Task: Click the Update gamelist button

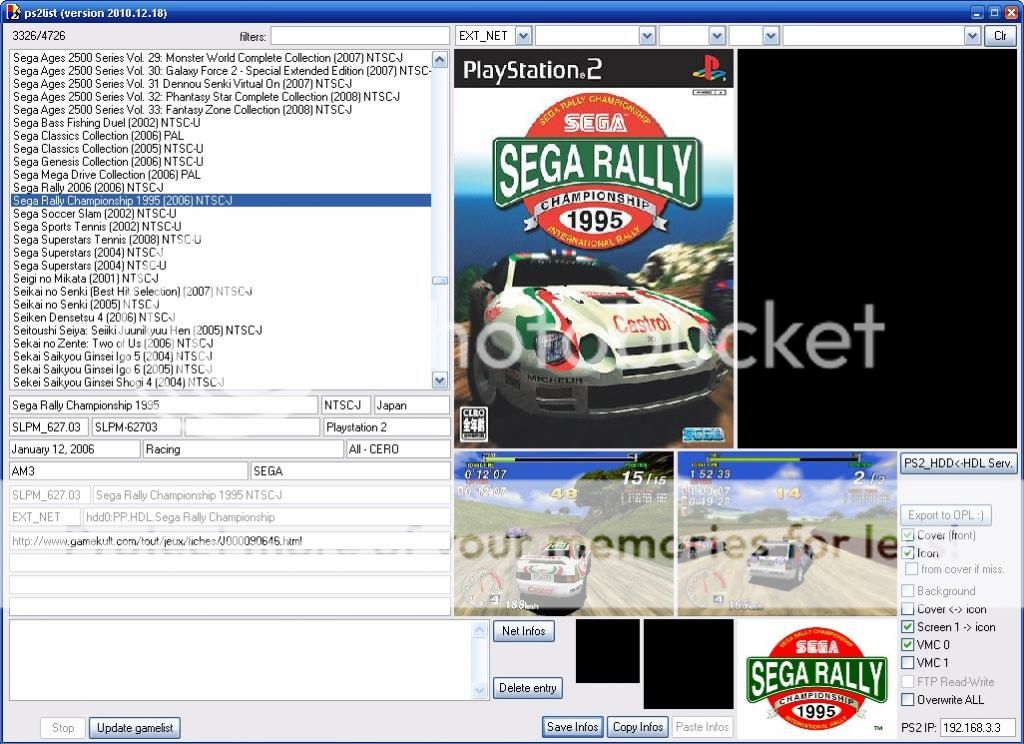Action: [x=134, y=727]
